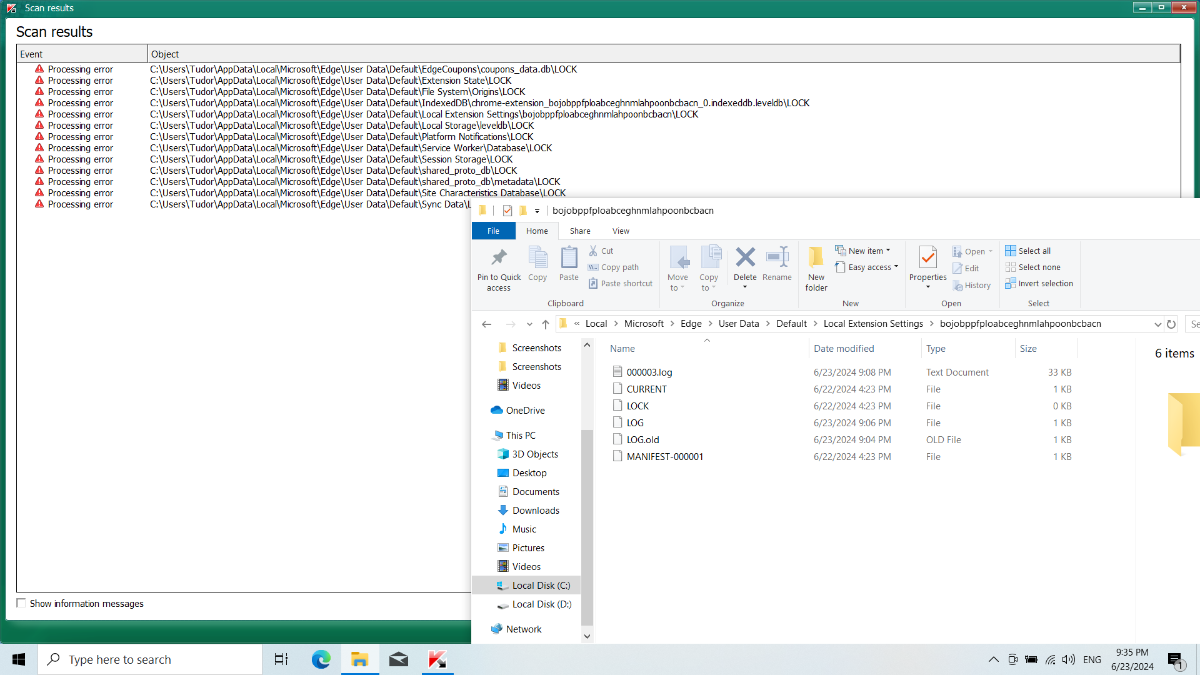This screenshot has width=1200, height=675.
Task: Open Microsoft Edge from taskbar
Action: [321, 659]
